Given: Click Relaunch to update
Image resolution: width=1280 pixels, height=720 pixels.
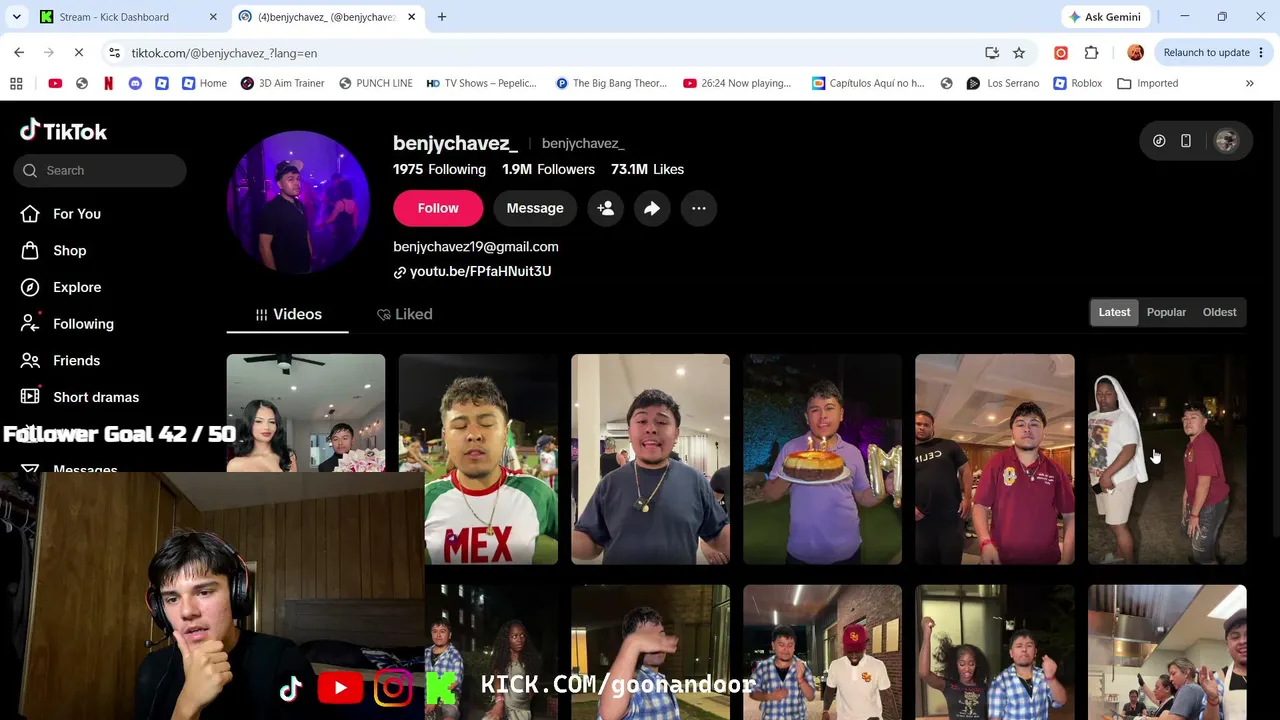Looking at the screenshot, I should [1206, 53].
